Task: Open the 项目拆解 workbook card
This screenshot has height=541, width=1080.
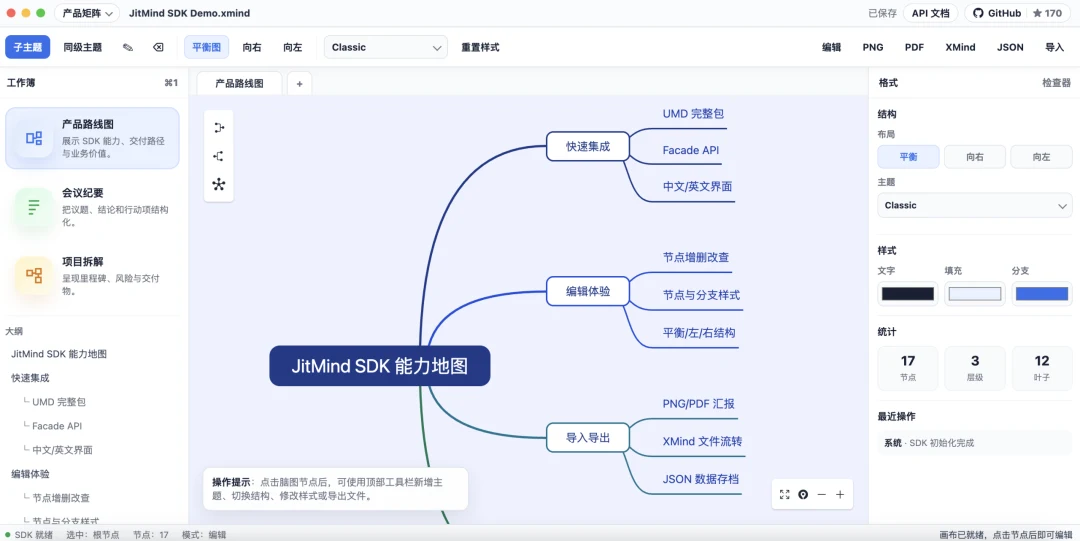Action: 92,276
